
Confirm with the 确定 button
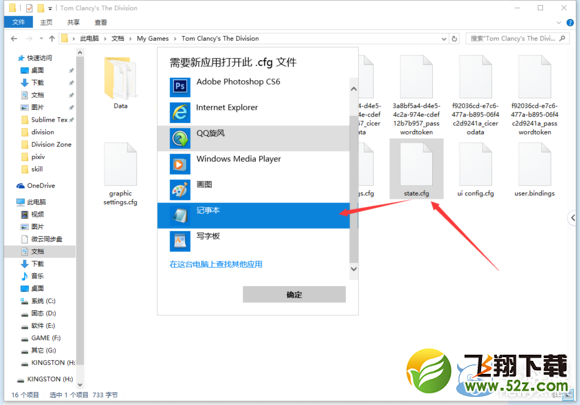coord(294,294)
